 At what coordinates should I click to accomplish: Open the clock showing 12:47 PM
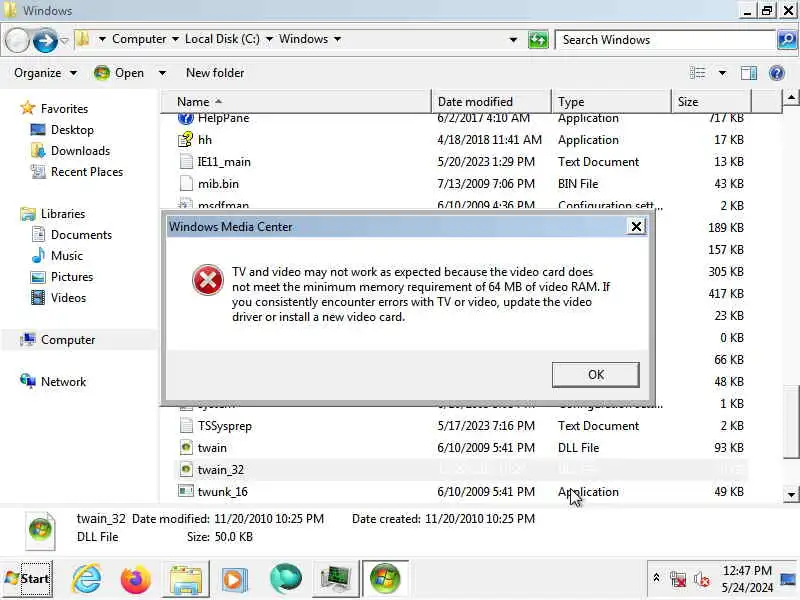747,579
